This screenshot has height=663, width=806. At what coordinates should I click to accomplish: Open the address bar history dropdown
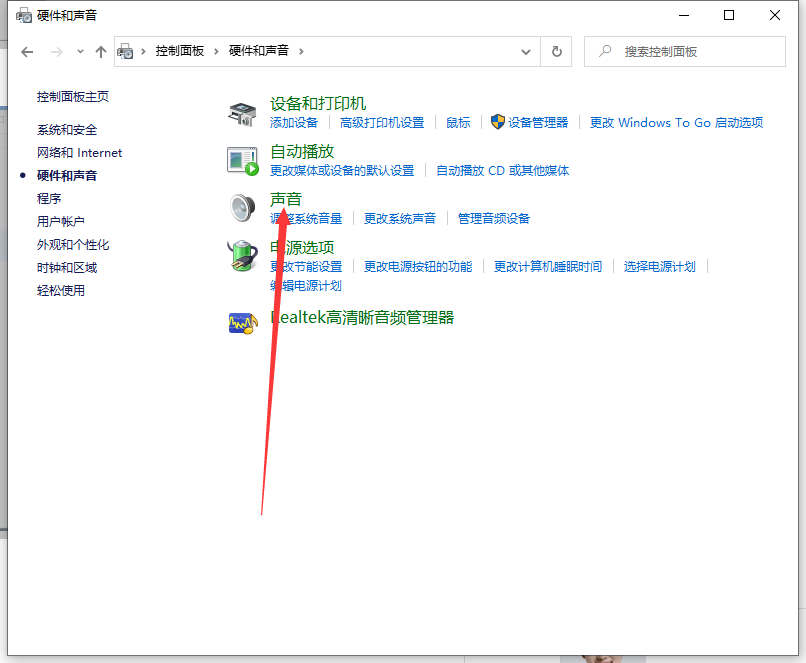(527, 51)
